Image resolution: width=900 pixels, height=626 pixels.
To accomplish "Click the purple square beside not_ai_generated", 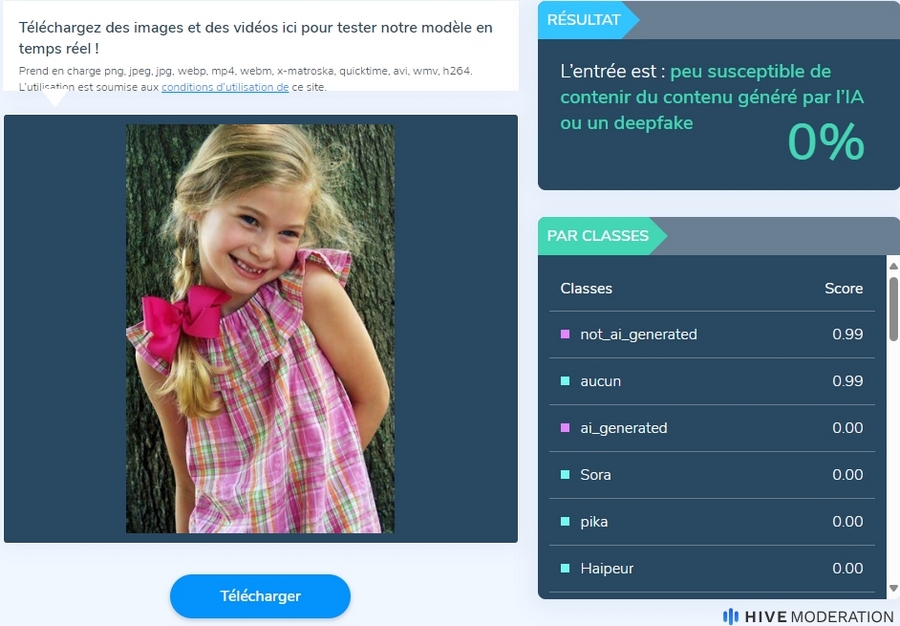I will [x=565, y=334].
